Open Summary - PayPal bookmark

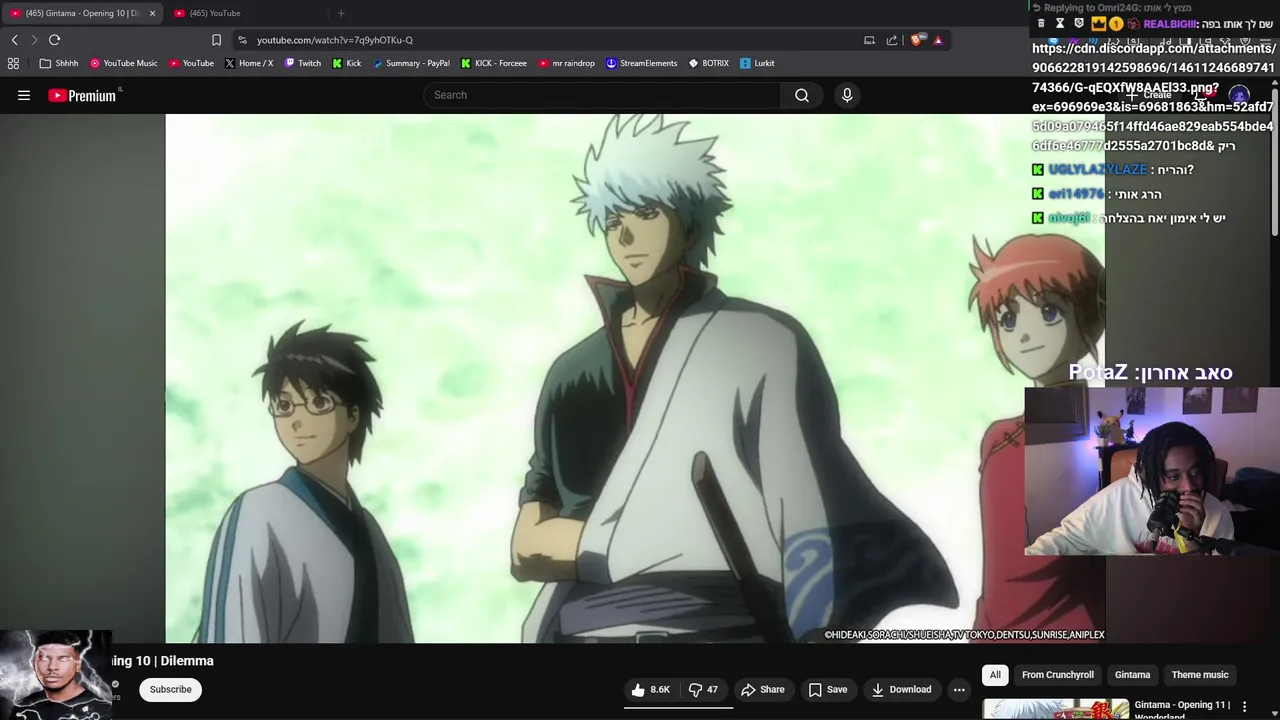pyautogui.click(x=411, y=63)
